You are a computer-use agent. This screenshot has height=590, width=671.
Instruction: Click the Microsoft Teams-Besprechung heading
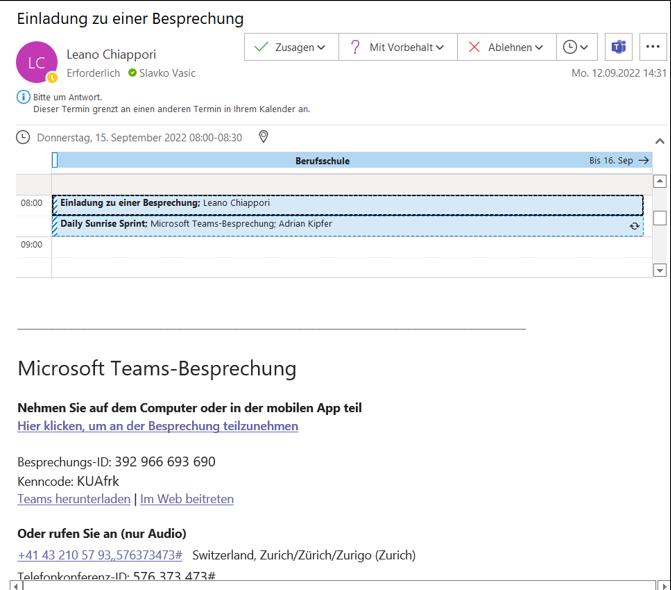pos(157,368)
